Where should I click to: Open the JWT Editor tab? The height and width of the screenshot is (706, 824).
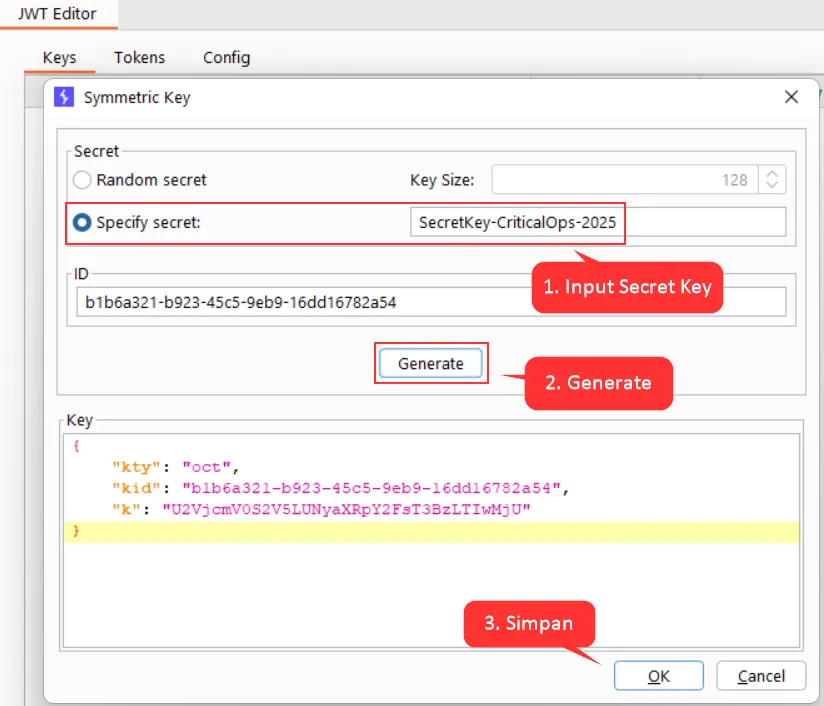[x=57, y=14]
